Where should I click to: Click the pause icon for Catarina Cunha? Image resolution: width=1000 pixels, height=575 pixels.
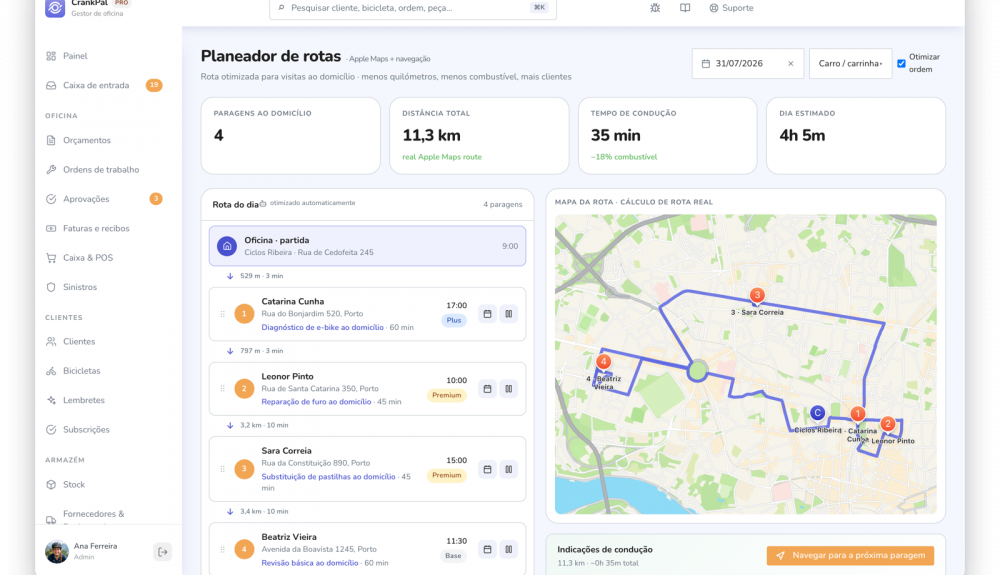coord(508,314)
